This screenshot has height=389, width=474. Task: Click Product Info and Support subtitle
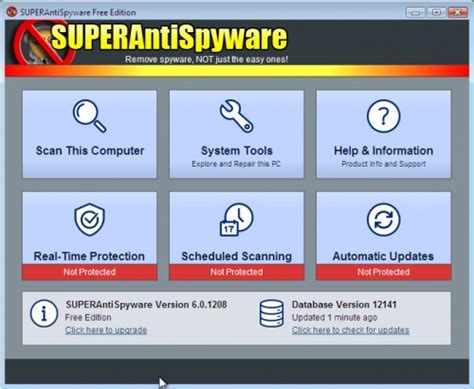coord(384,164)
